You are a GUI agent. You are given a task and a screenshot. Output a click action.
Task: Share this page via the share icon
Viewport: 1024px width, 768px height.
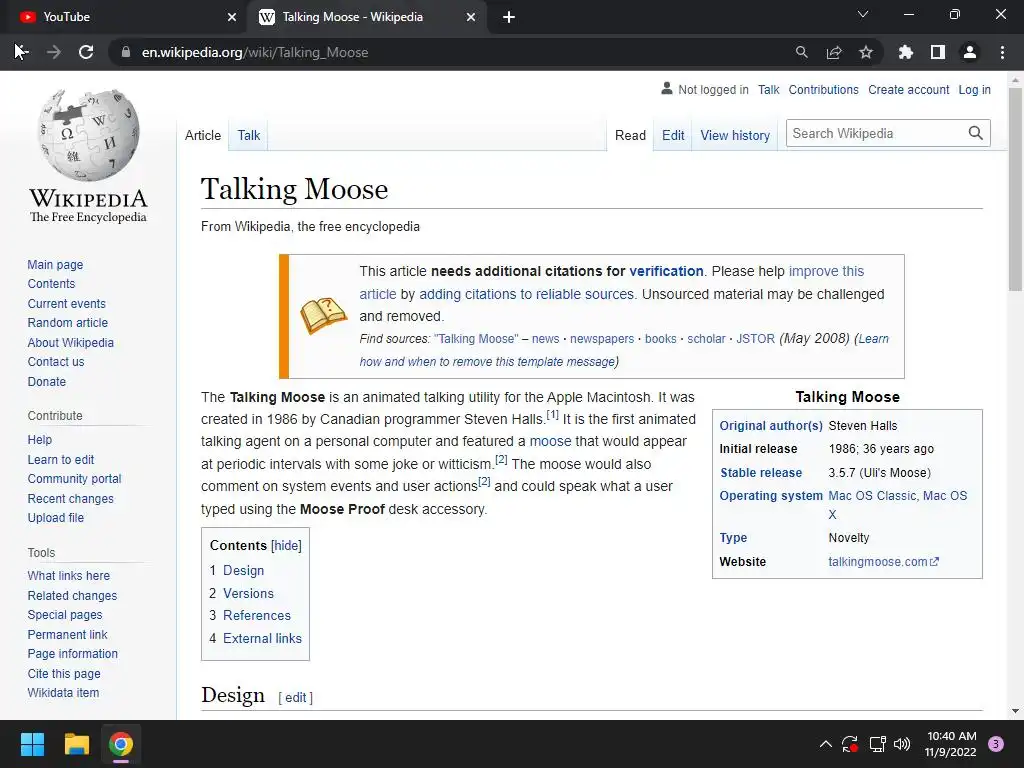click(834, 52)
